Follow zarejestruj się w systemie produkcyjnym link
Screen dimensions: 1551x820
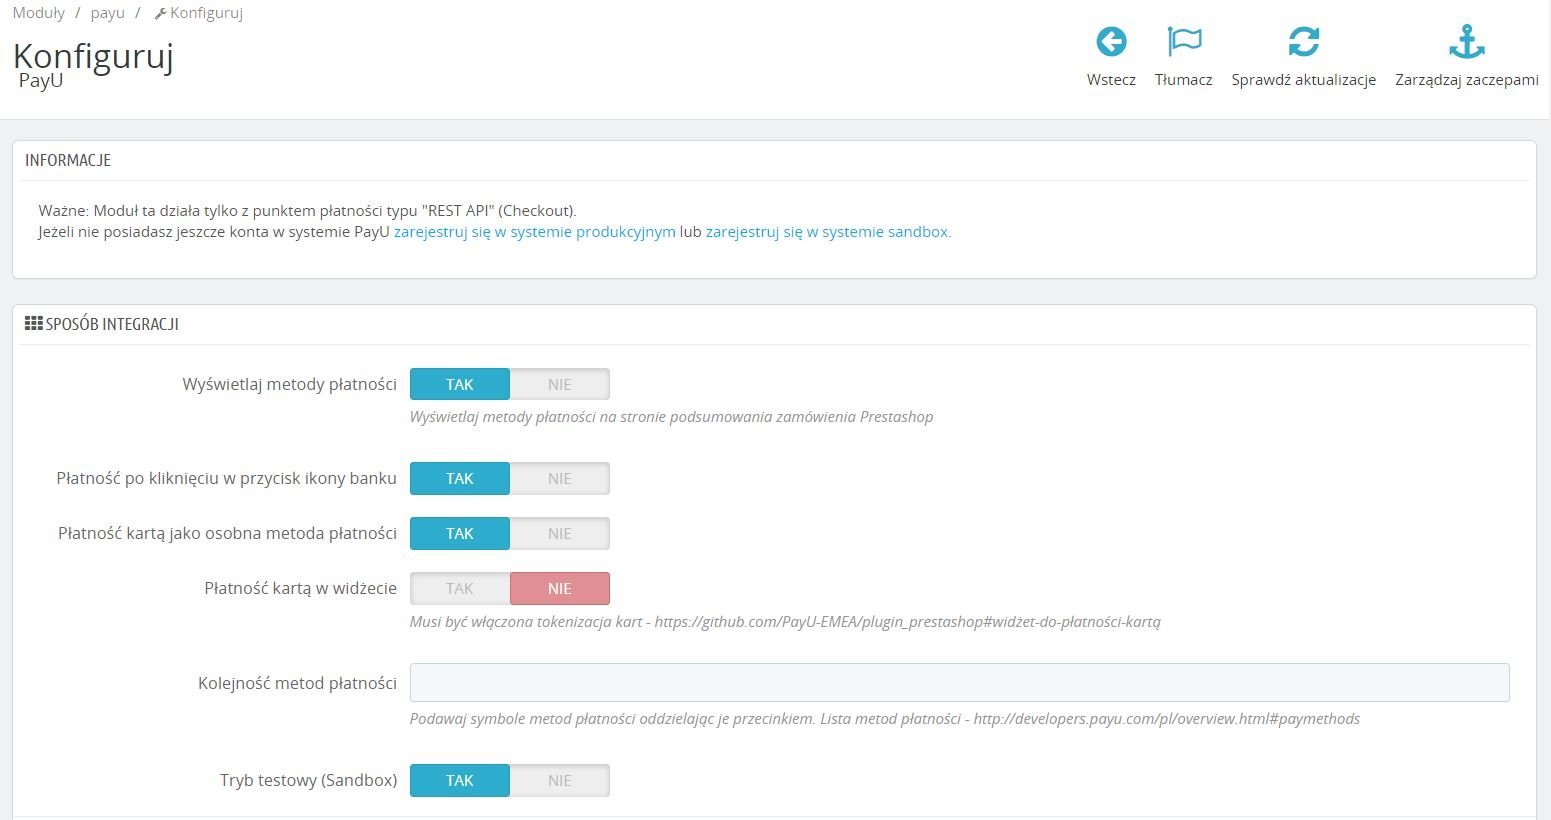(x=535, y=231)
